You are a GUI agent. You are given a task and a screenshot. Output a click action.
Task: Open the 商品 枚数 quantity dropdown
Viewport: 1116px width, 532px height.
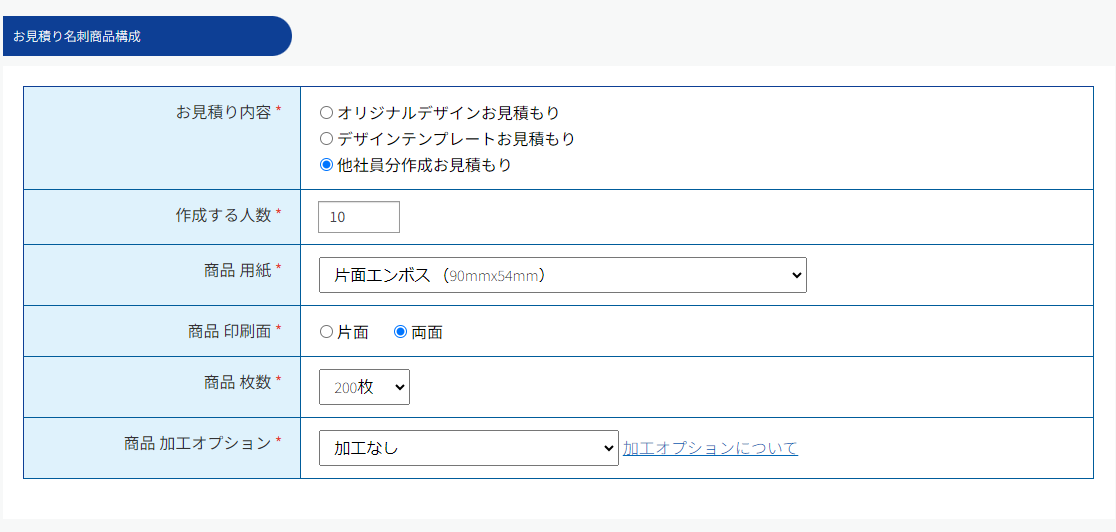[x=364, y=387]
